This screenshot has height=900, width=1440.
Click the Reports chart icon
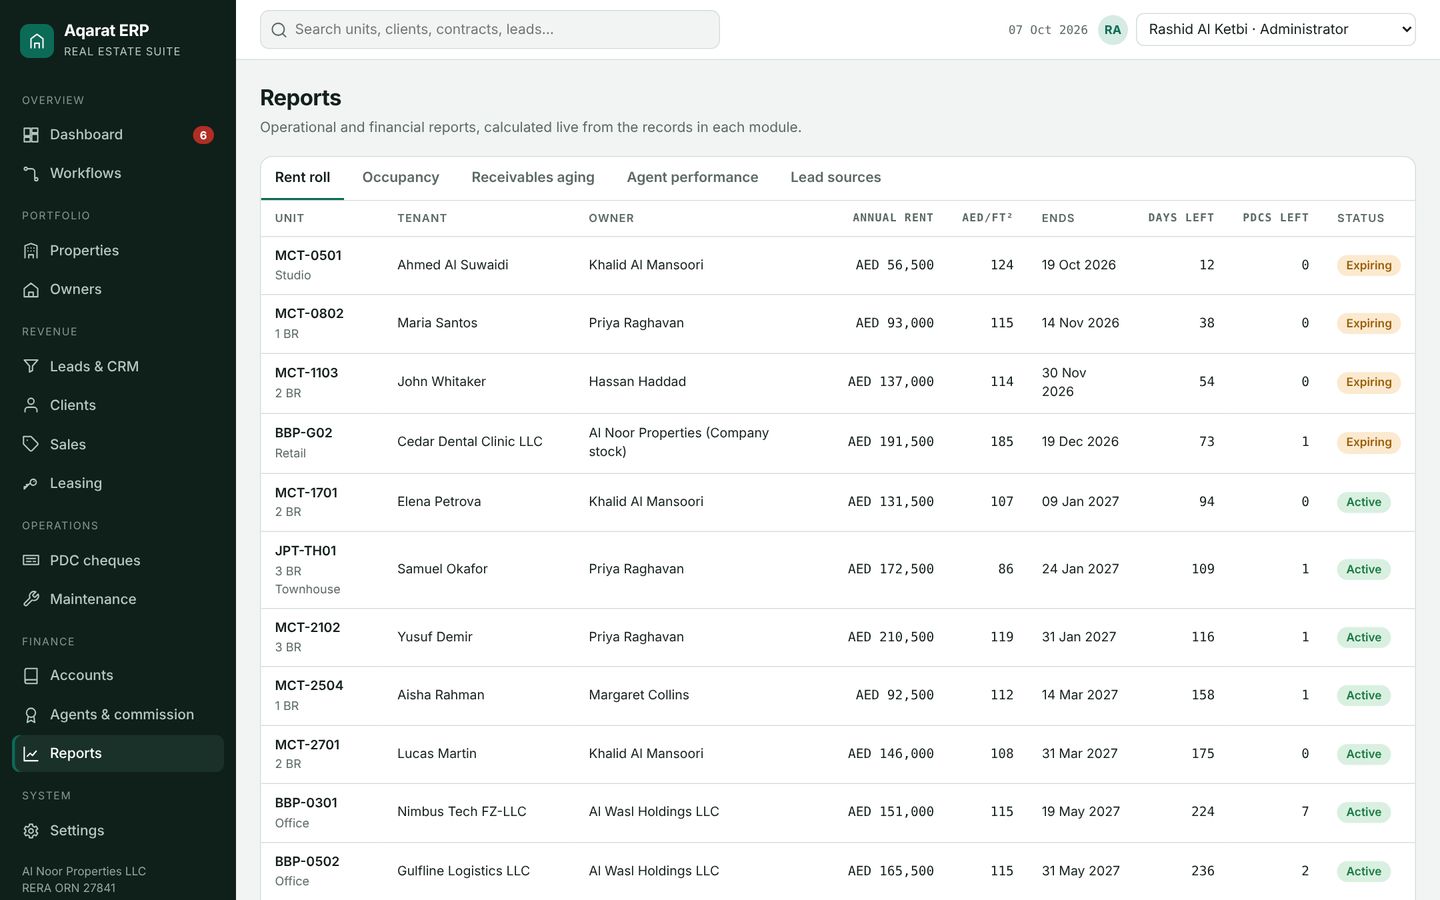click(x=31, y=754)
